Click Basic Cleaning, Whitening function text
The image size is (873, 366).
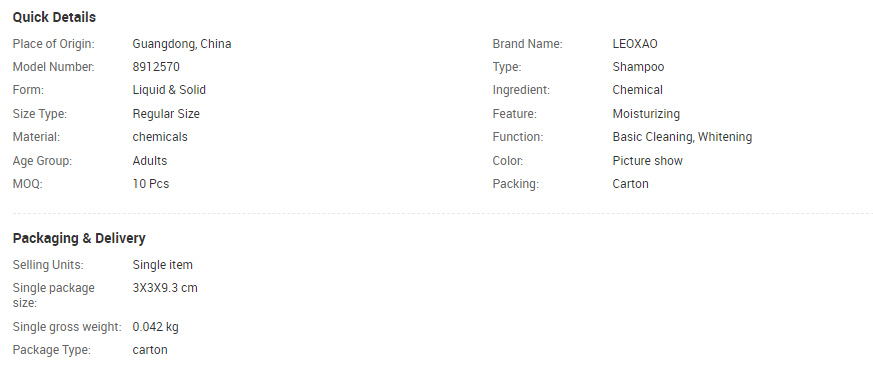682,137
